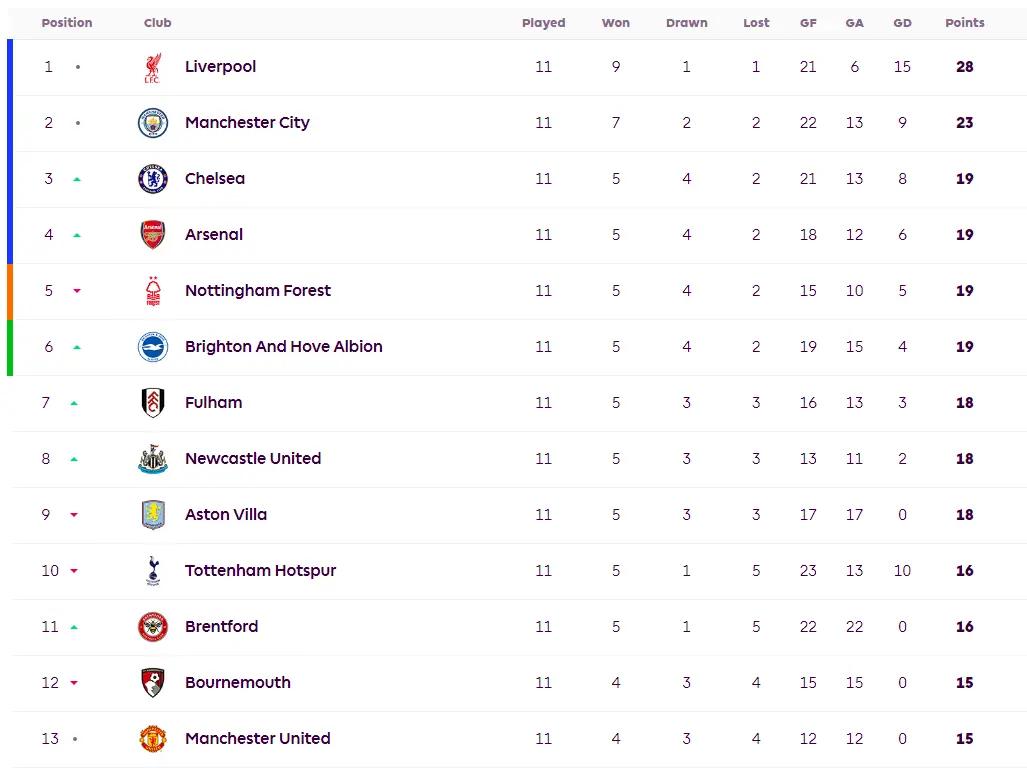Click the up arrow beside Chelsea position
Image resolution: width=1027 pixels, height=771 pixels.
point(77,179)
